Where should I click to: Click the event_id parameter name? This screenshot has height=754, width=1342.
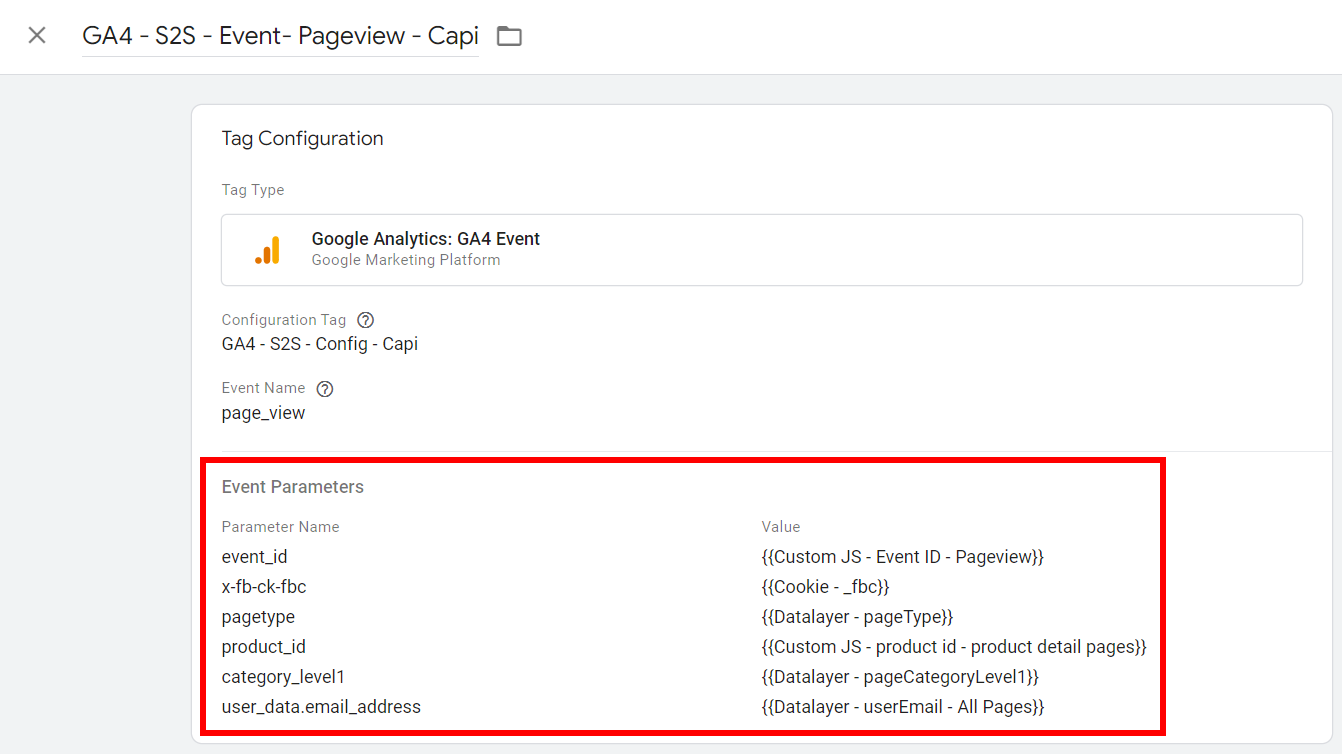click(255, 557)
